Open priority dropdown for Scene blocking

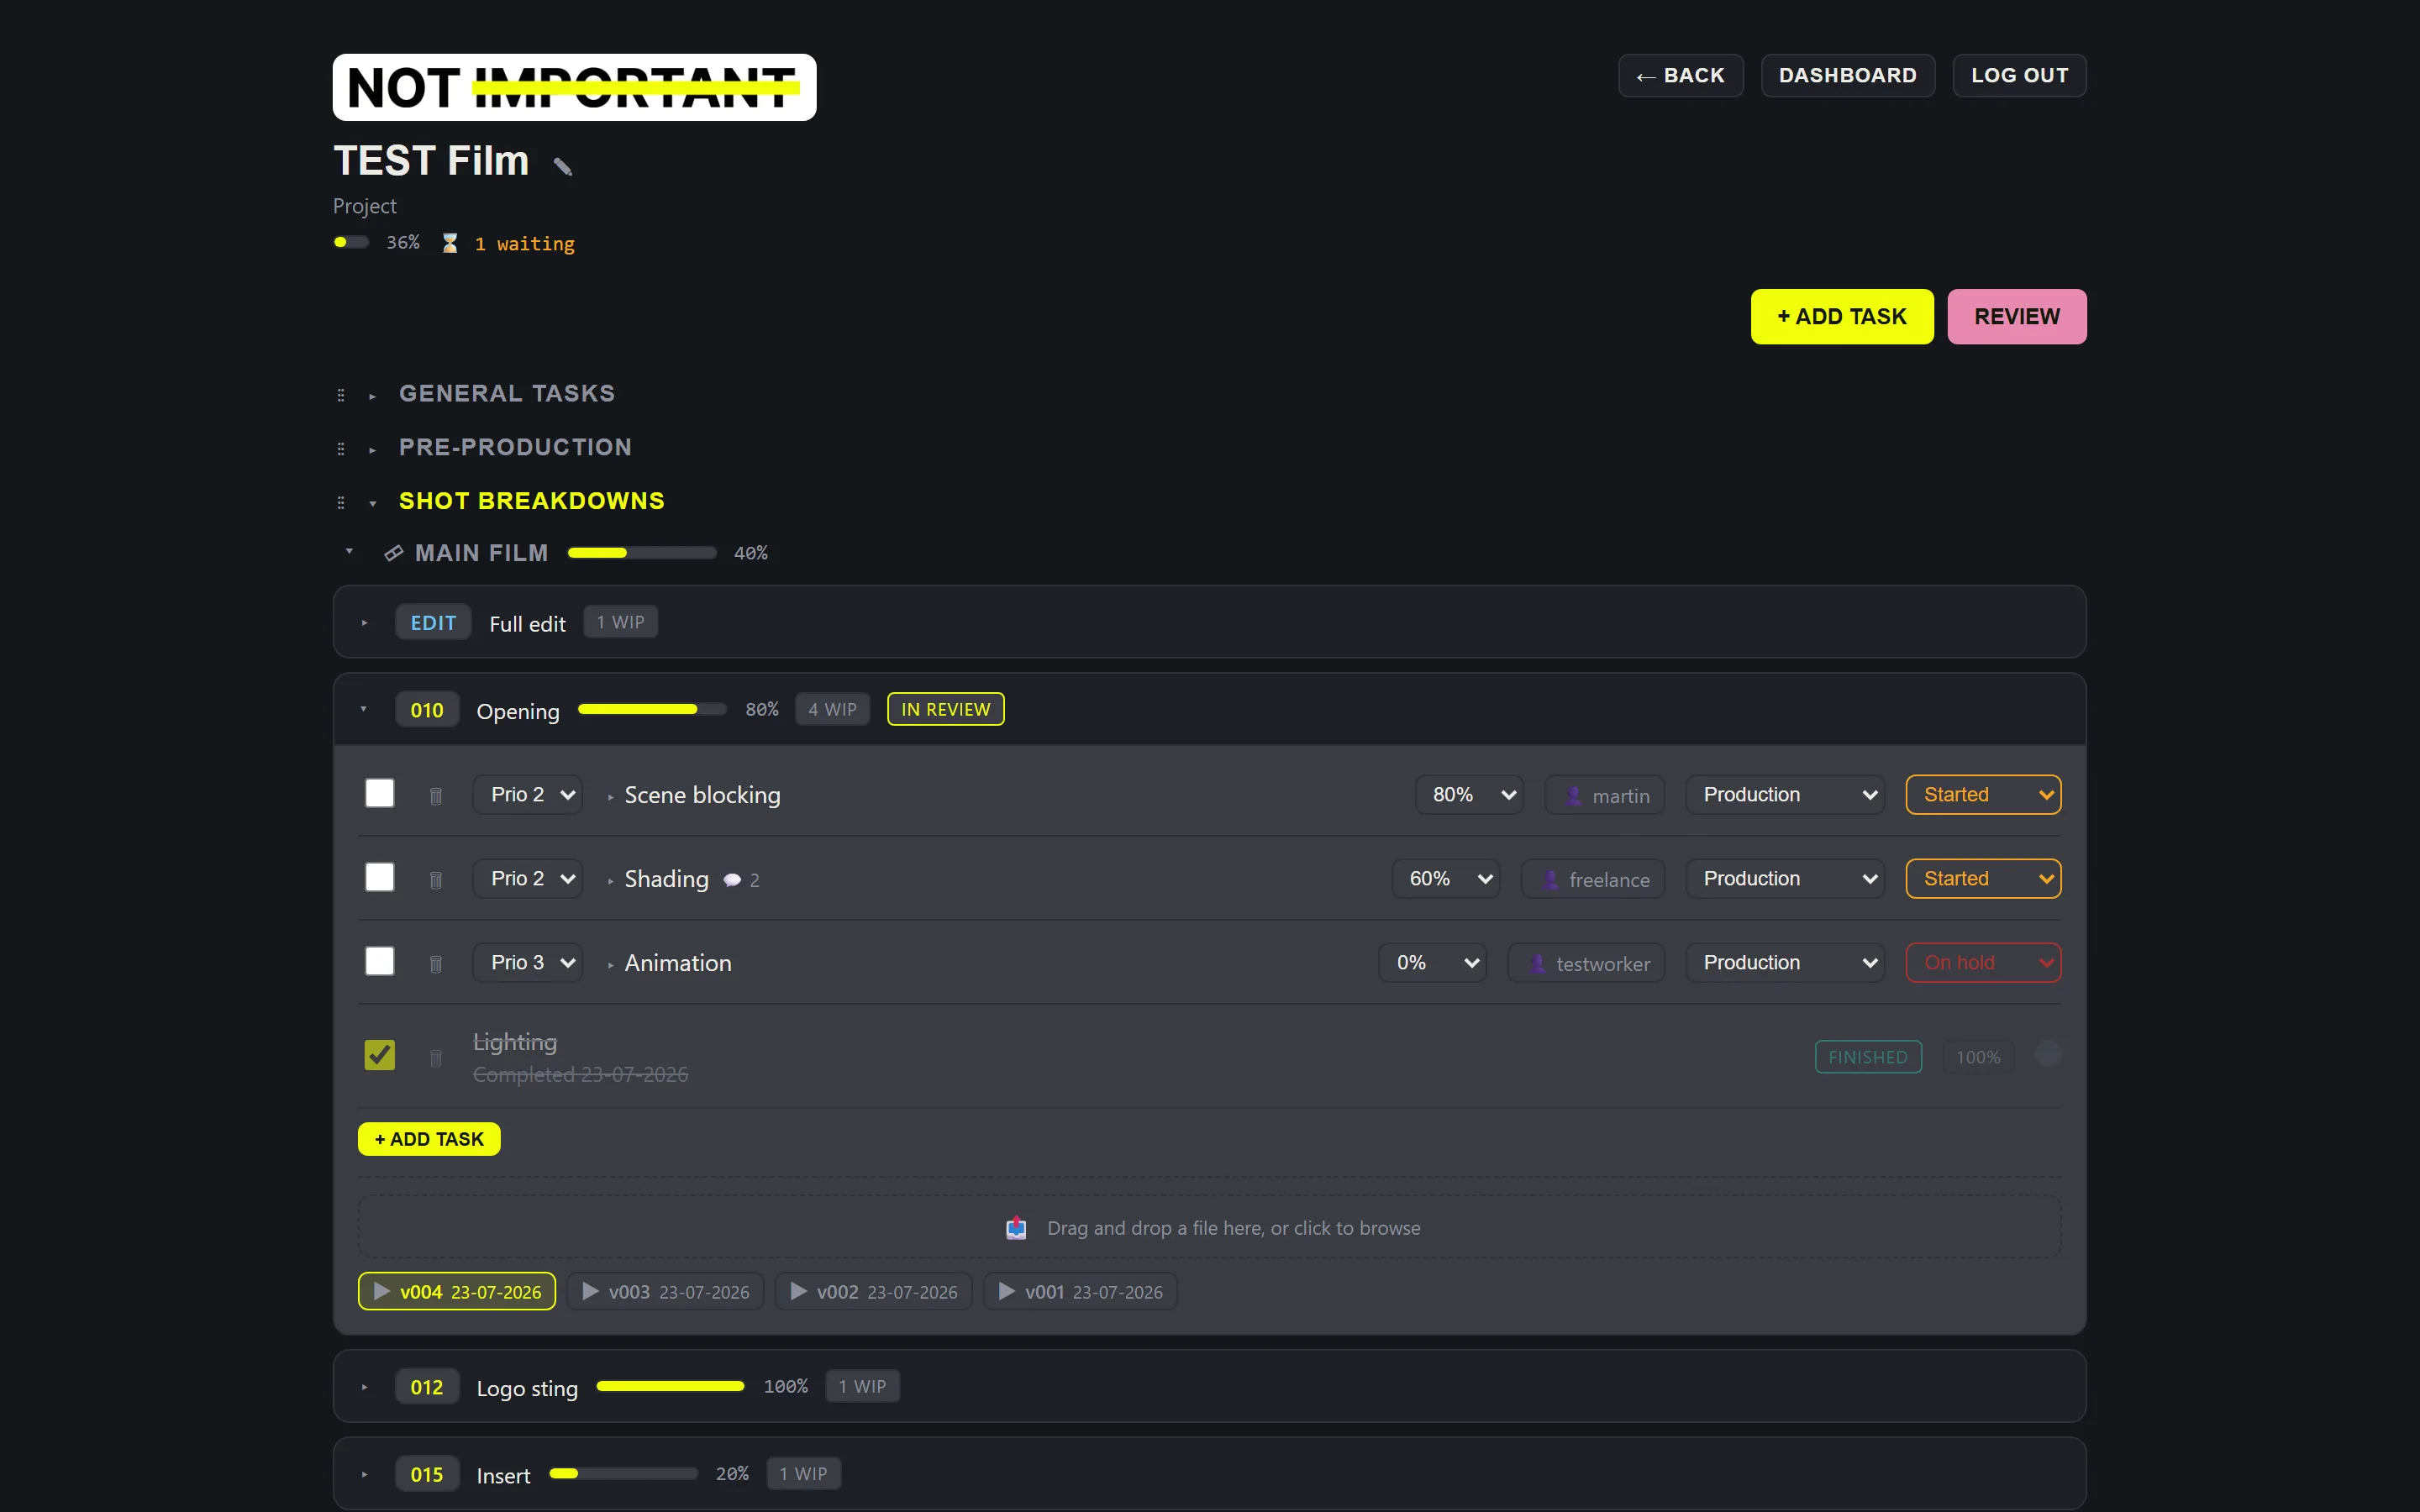click(x=528, y=795)
